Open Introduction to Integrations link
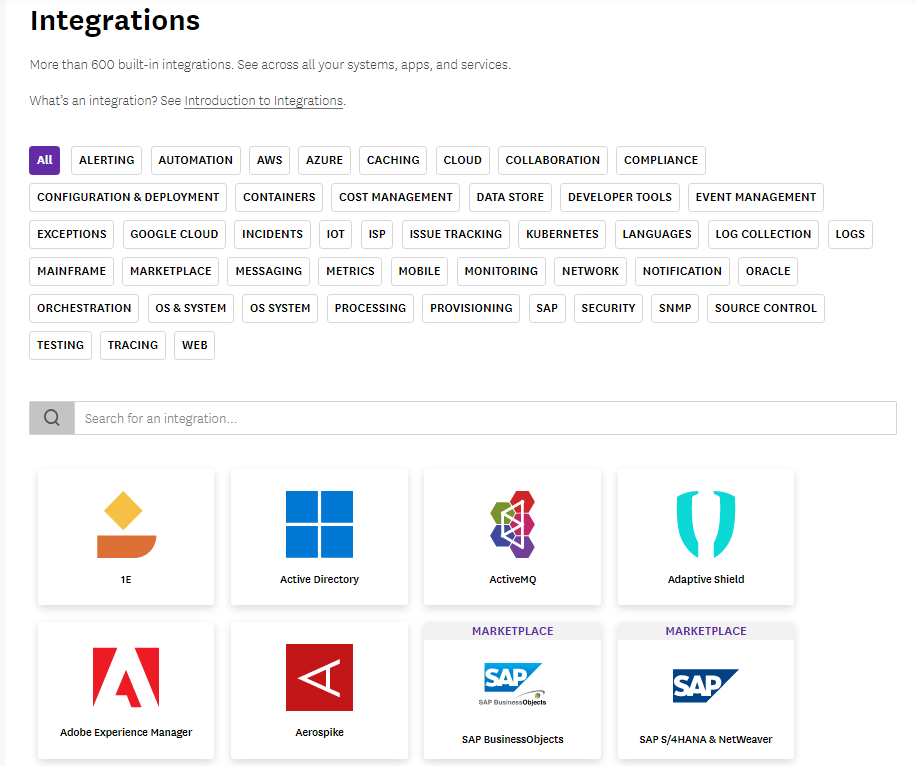This screenshot has width=916, height=766. 263,100
